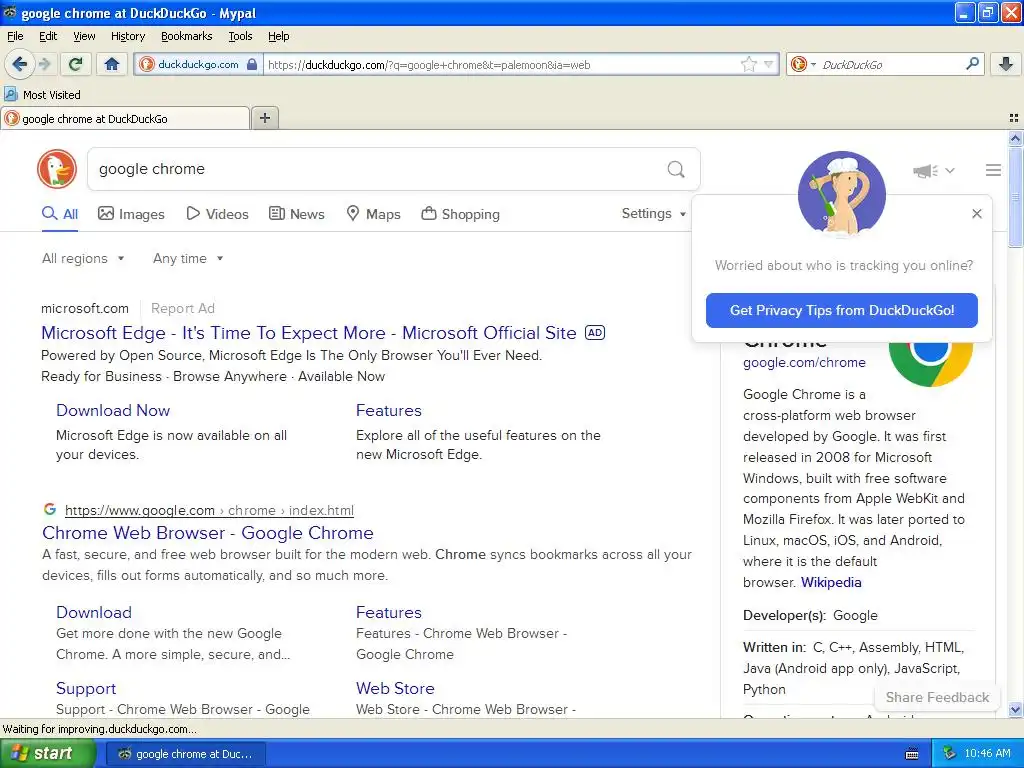
Task: Click the page vertical scrollbar thumb
Action: coord(1015,197)
